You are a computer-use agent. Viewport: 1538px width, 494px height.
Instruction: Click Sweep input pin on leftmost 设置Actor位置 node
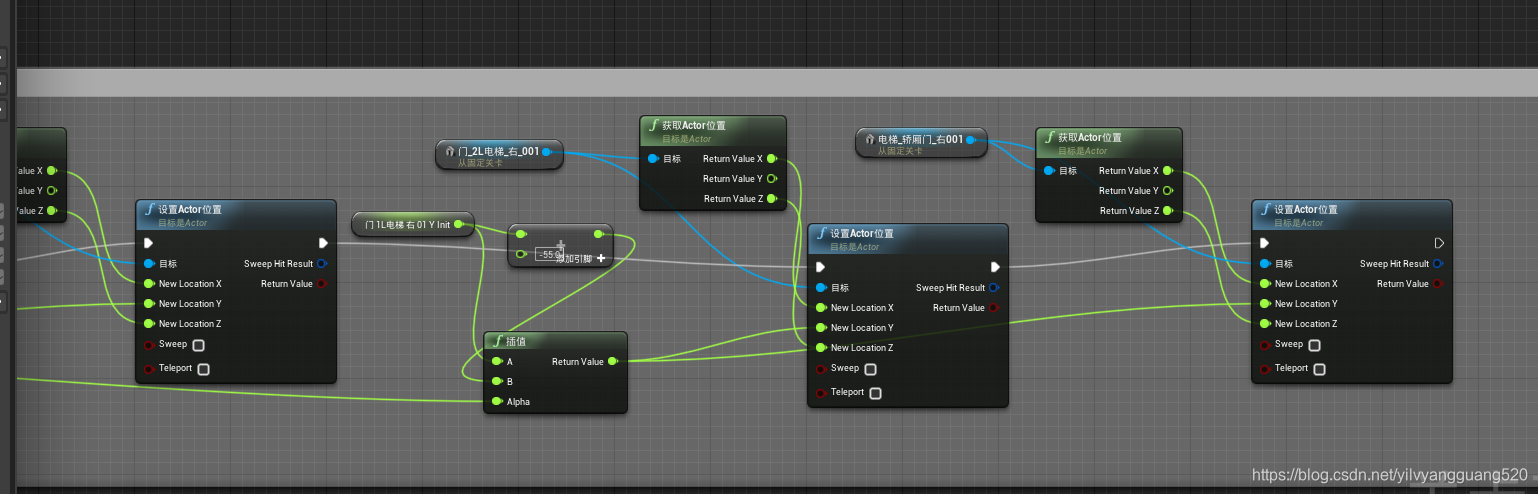149,345
